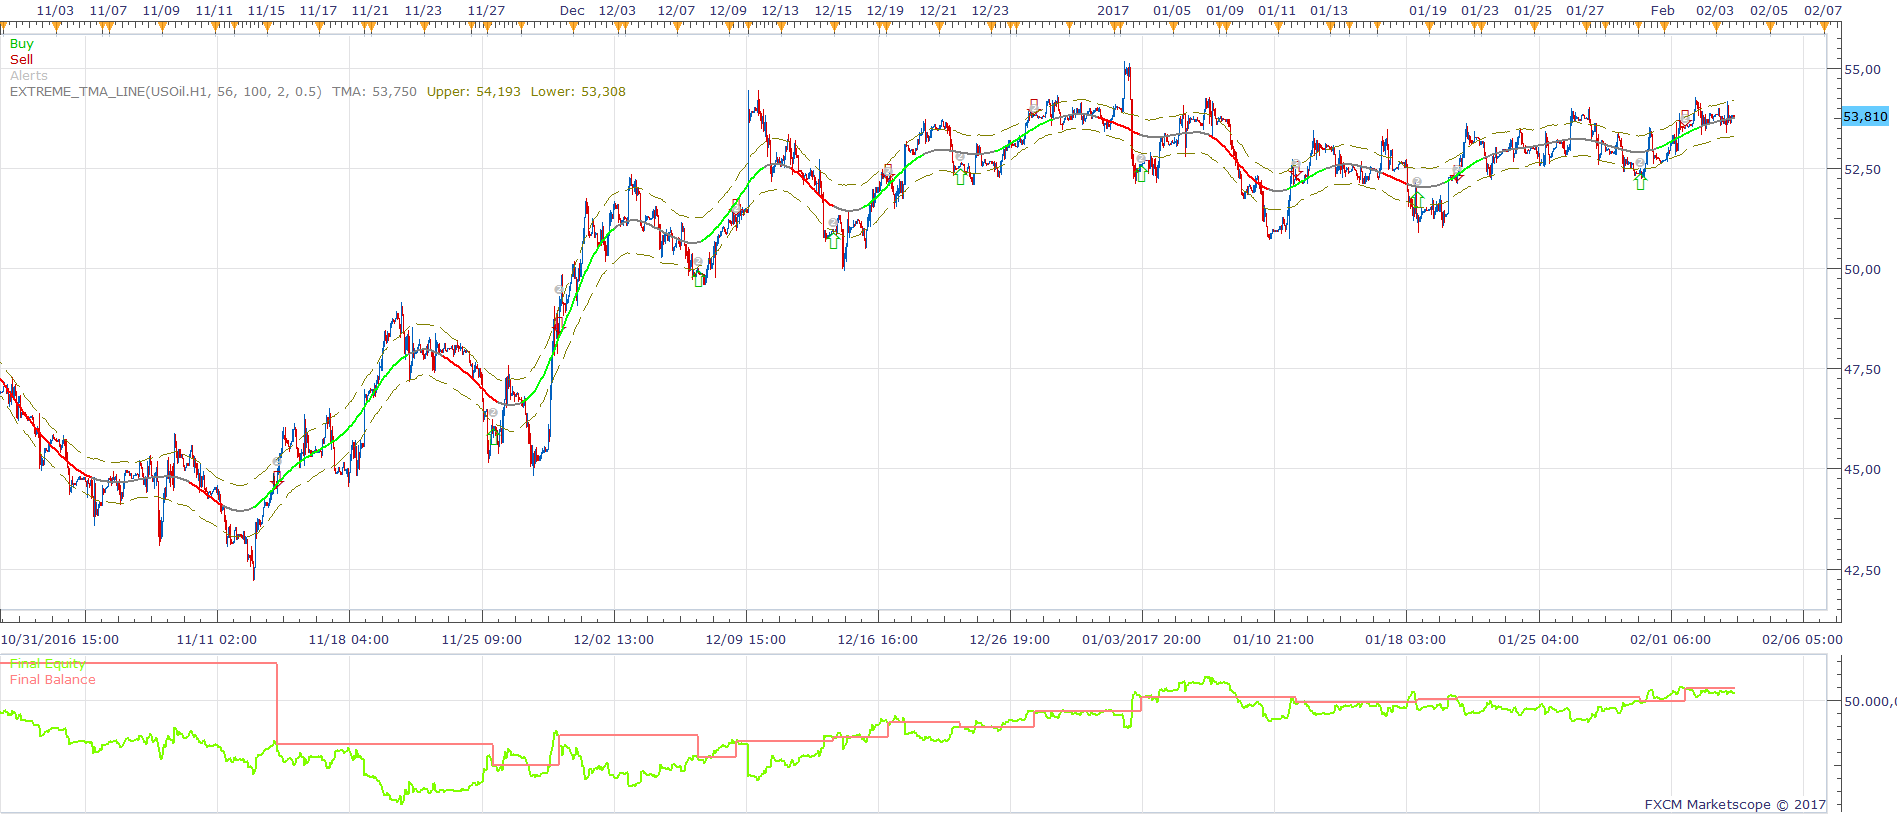The height and width of the screenshot is (814, 1899).
Task: Click the current price tag 53,810
Action: (x=1865, y=117)
